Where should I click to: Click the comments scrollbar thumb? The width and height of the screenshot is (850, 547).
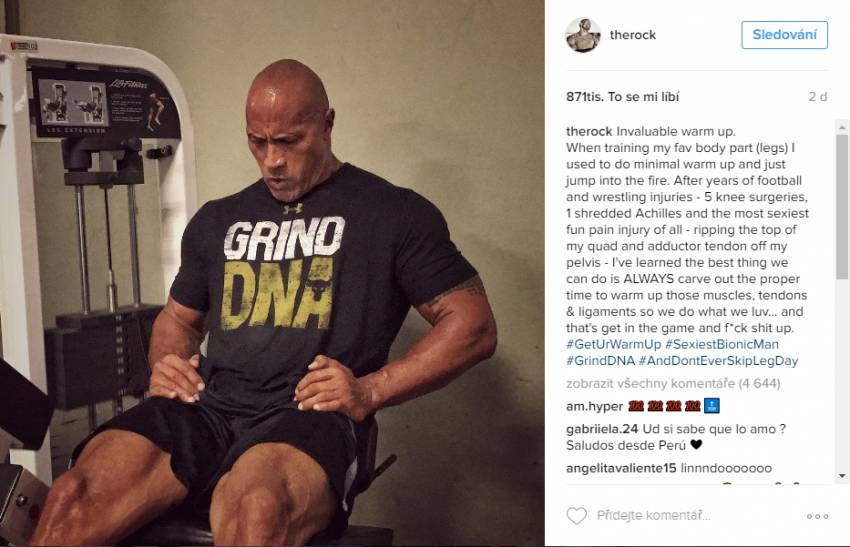coord(842,207)
